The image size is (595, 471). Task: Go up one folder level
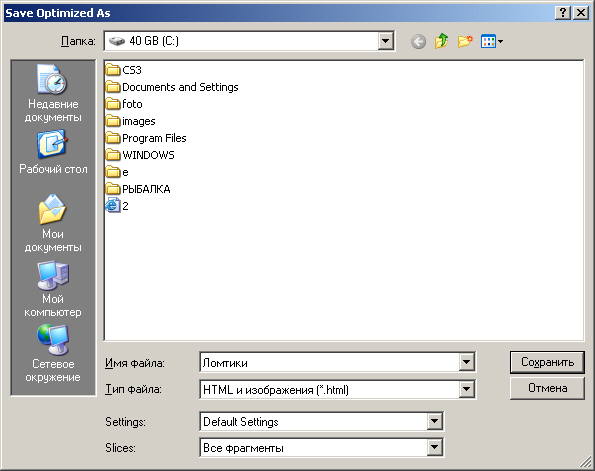[x=441, y=41]
